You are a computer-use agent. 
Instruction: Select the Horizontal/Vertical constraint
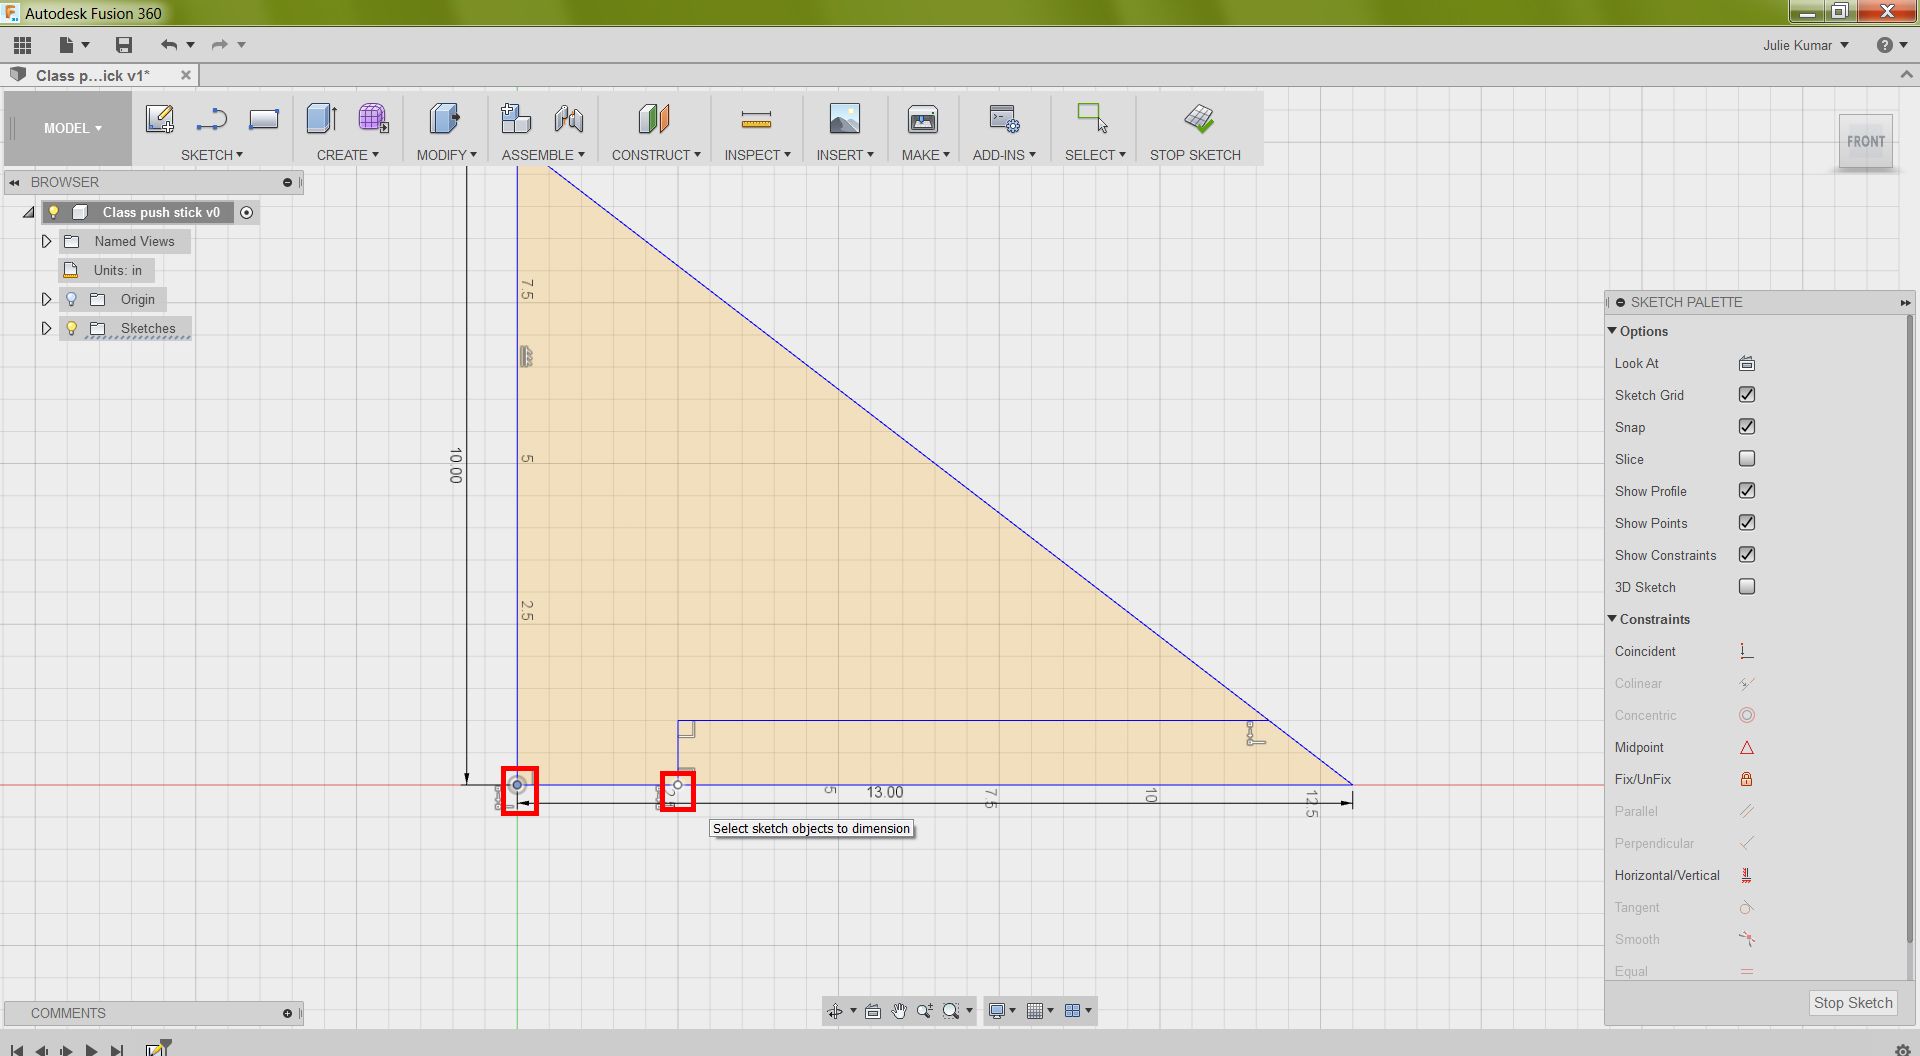1746,875
